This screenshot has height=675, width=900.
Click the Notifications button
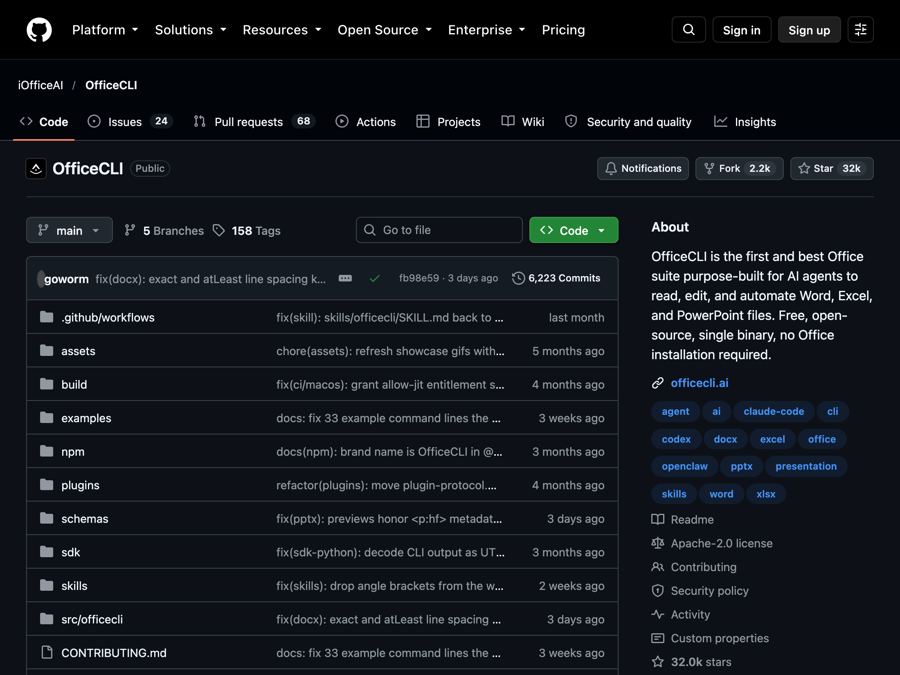tap(643, 168)
